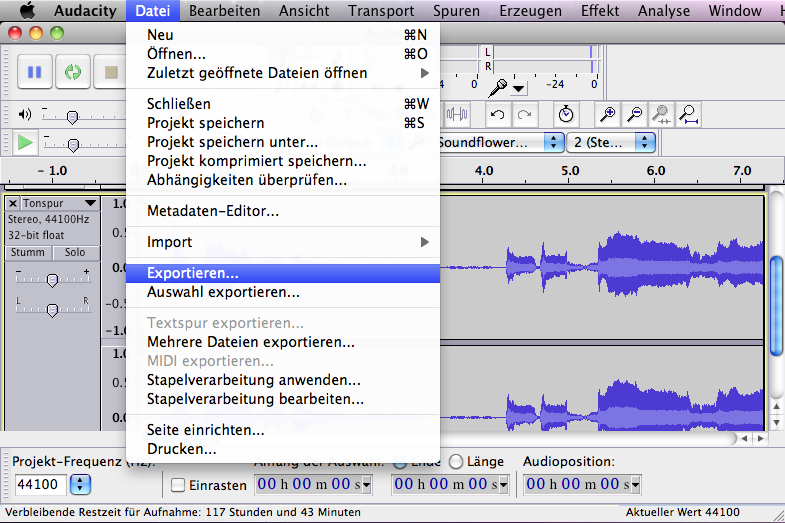Click the Redo arrow icon
The height and width of the screenshot is (523, 785).
pos(523,114)
